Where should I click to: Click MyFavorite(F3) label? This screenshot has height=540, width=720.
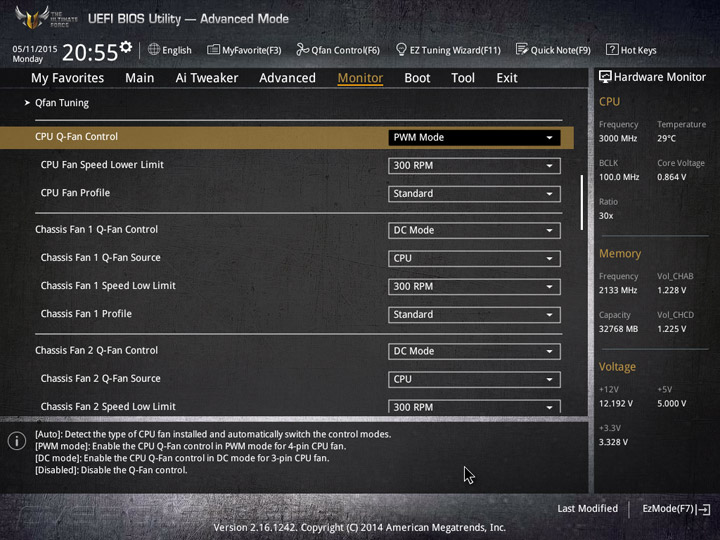[252, 50]
